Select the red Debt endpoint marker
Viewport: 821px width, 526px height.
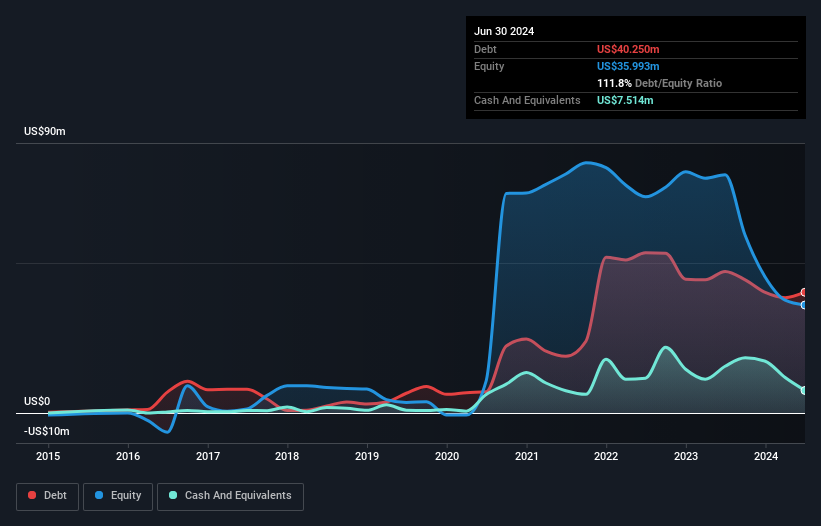[804, 293]
